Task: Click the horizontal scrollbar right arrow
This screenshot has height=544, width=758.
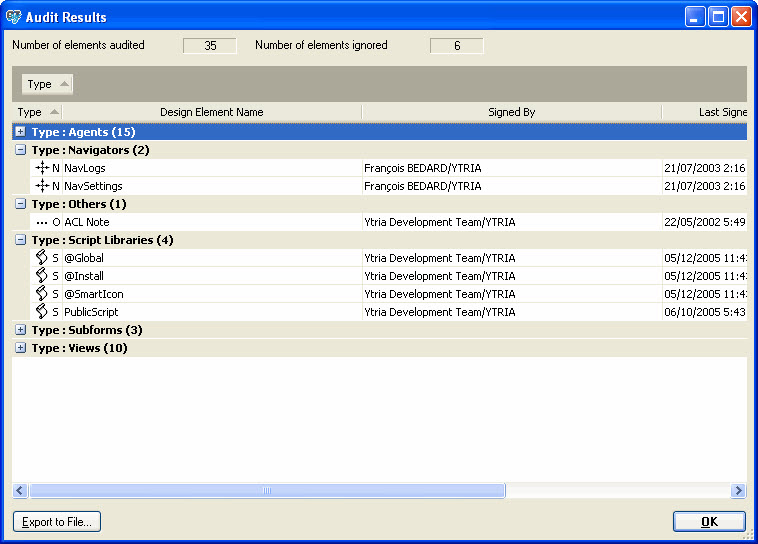Action: pos(738,491)
